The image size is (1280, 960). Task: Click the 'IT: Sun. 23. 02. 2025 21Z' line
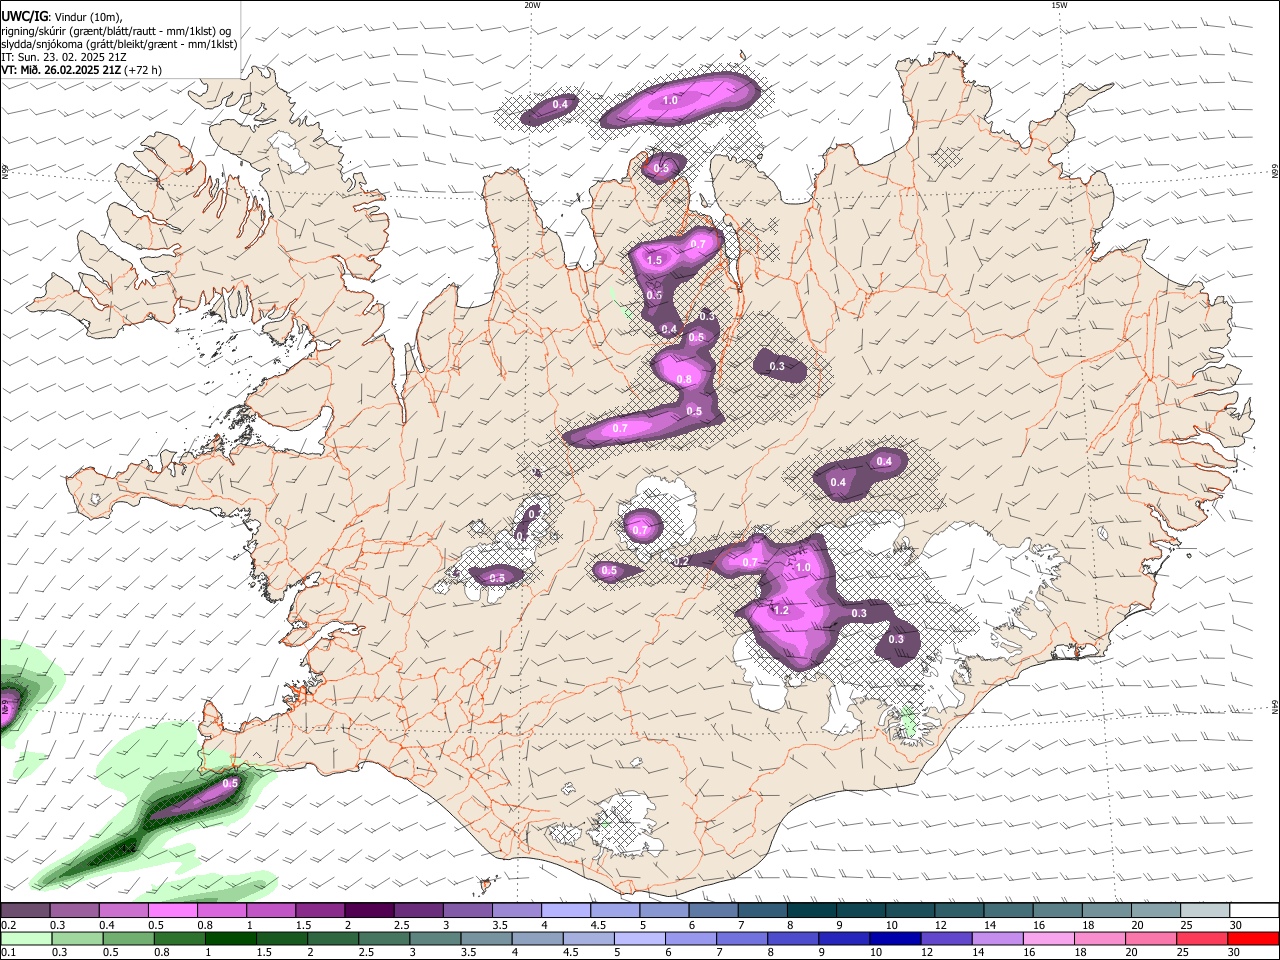[x=63, y=57]
